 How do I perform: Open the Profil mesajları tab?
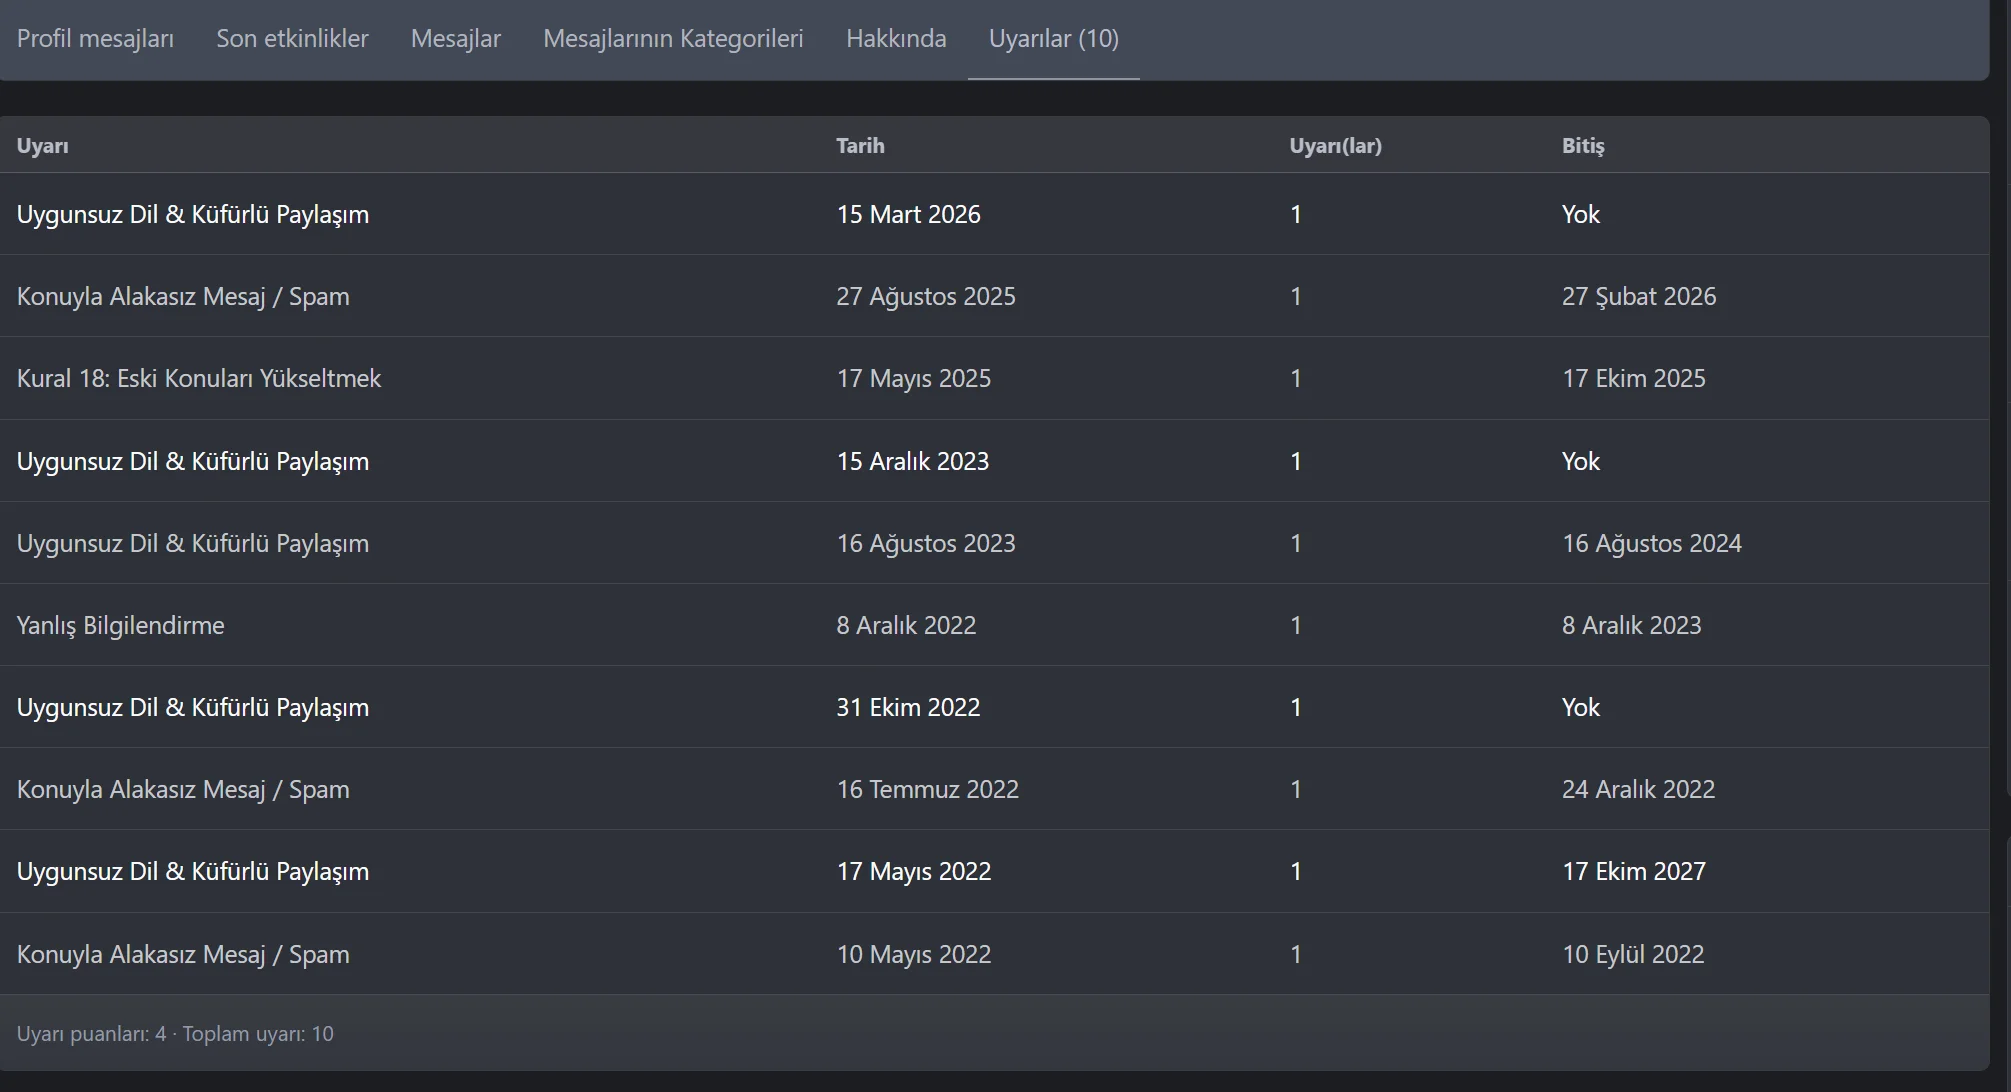tap(95, 39)
